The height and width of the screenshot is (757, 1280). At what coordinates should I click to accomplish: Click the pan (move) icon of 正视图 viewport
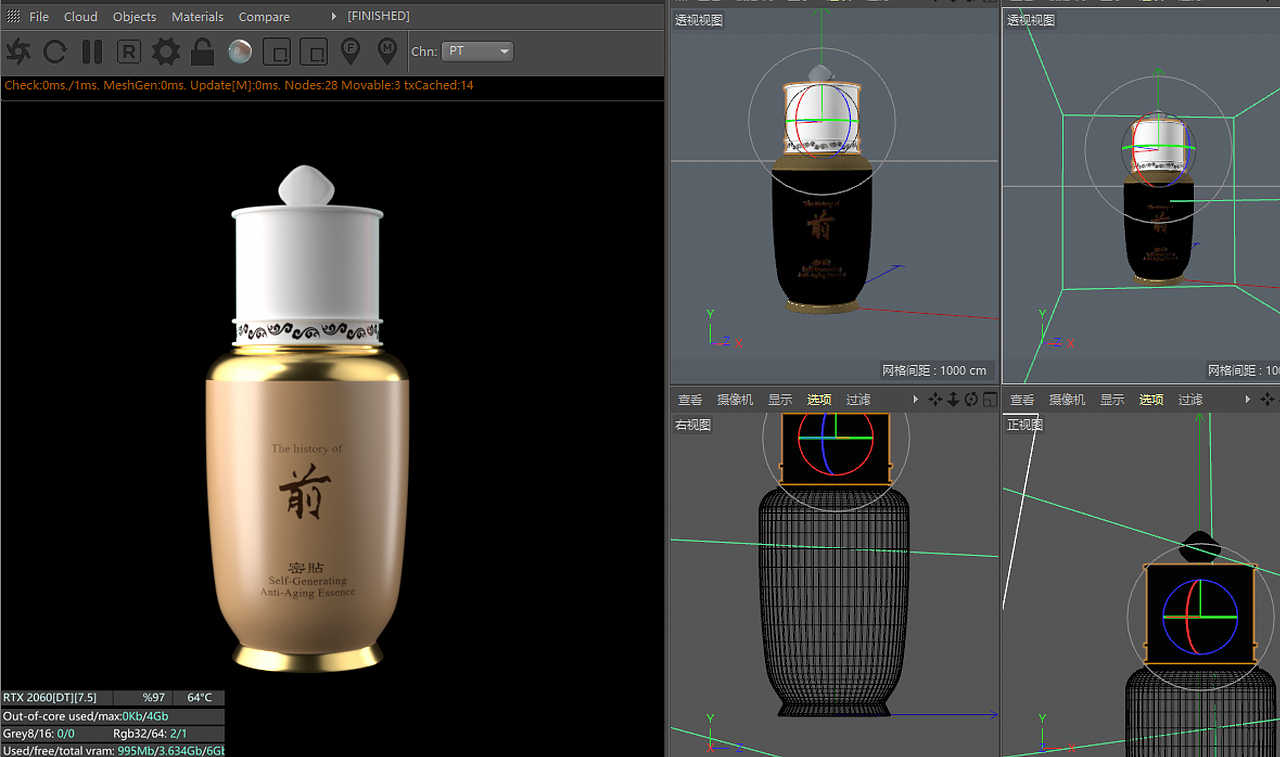1267,400
